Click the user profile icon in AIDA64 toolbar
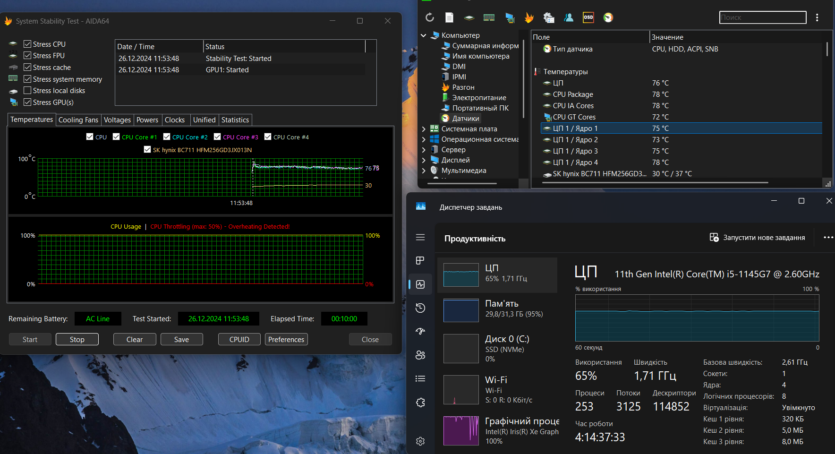Screen dimensions: 835x454 [569, 18]
